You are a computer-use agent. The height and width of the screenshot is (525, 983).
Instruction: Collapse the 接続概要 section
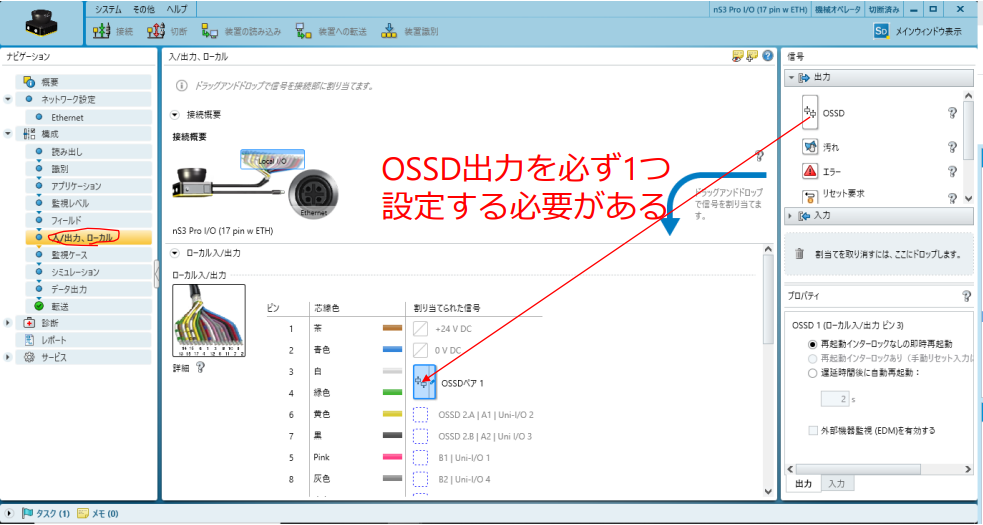pyautogui.click(x=175, y=115)
